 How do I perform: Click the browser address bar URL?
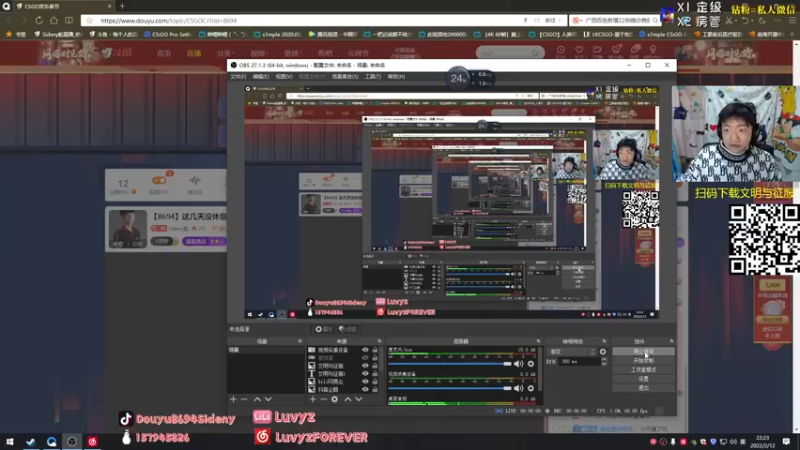pyautogui.click(x=168, y=20)
